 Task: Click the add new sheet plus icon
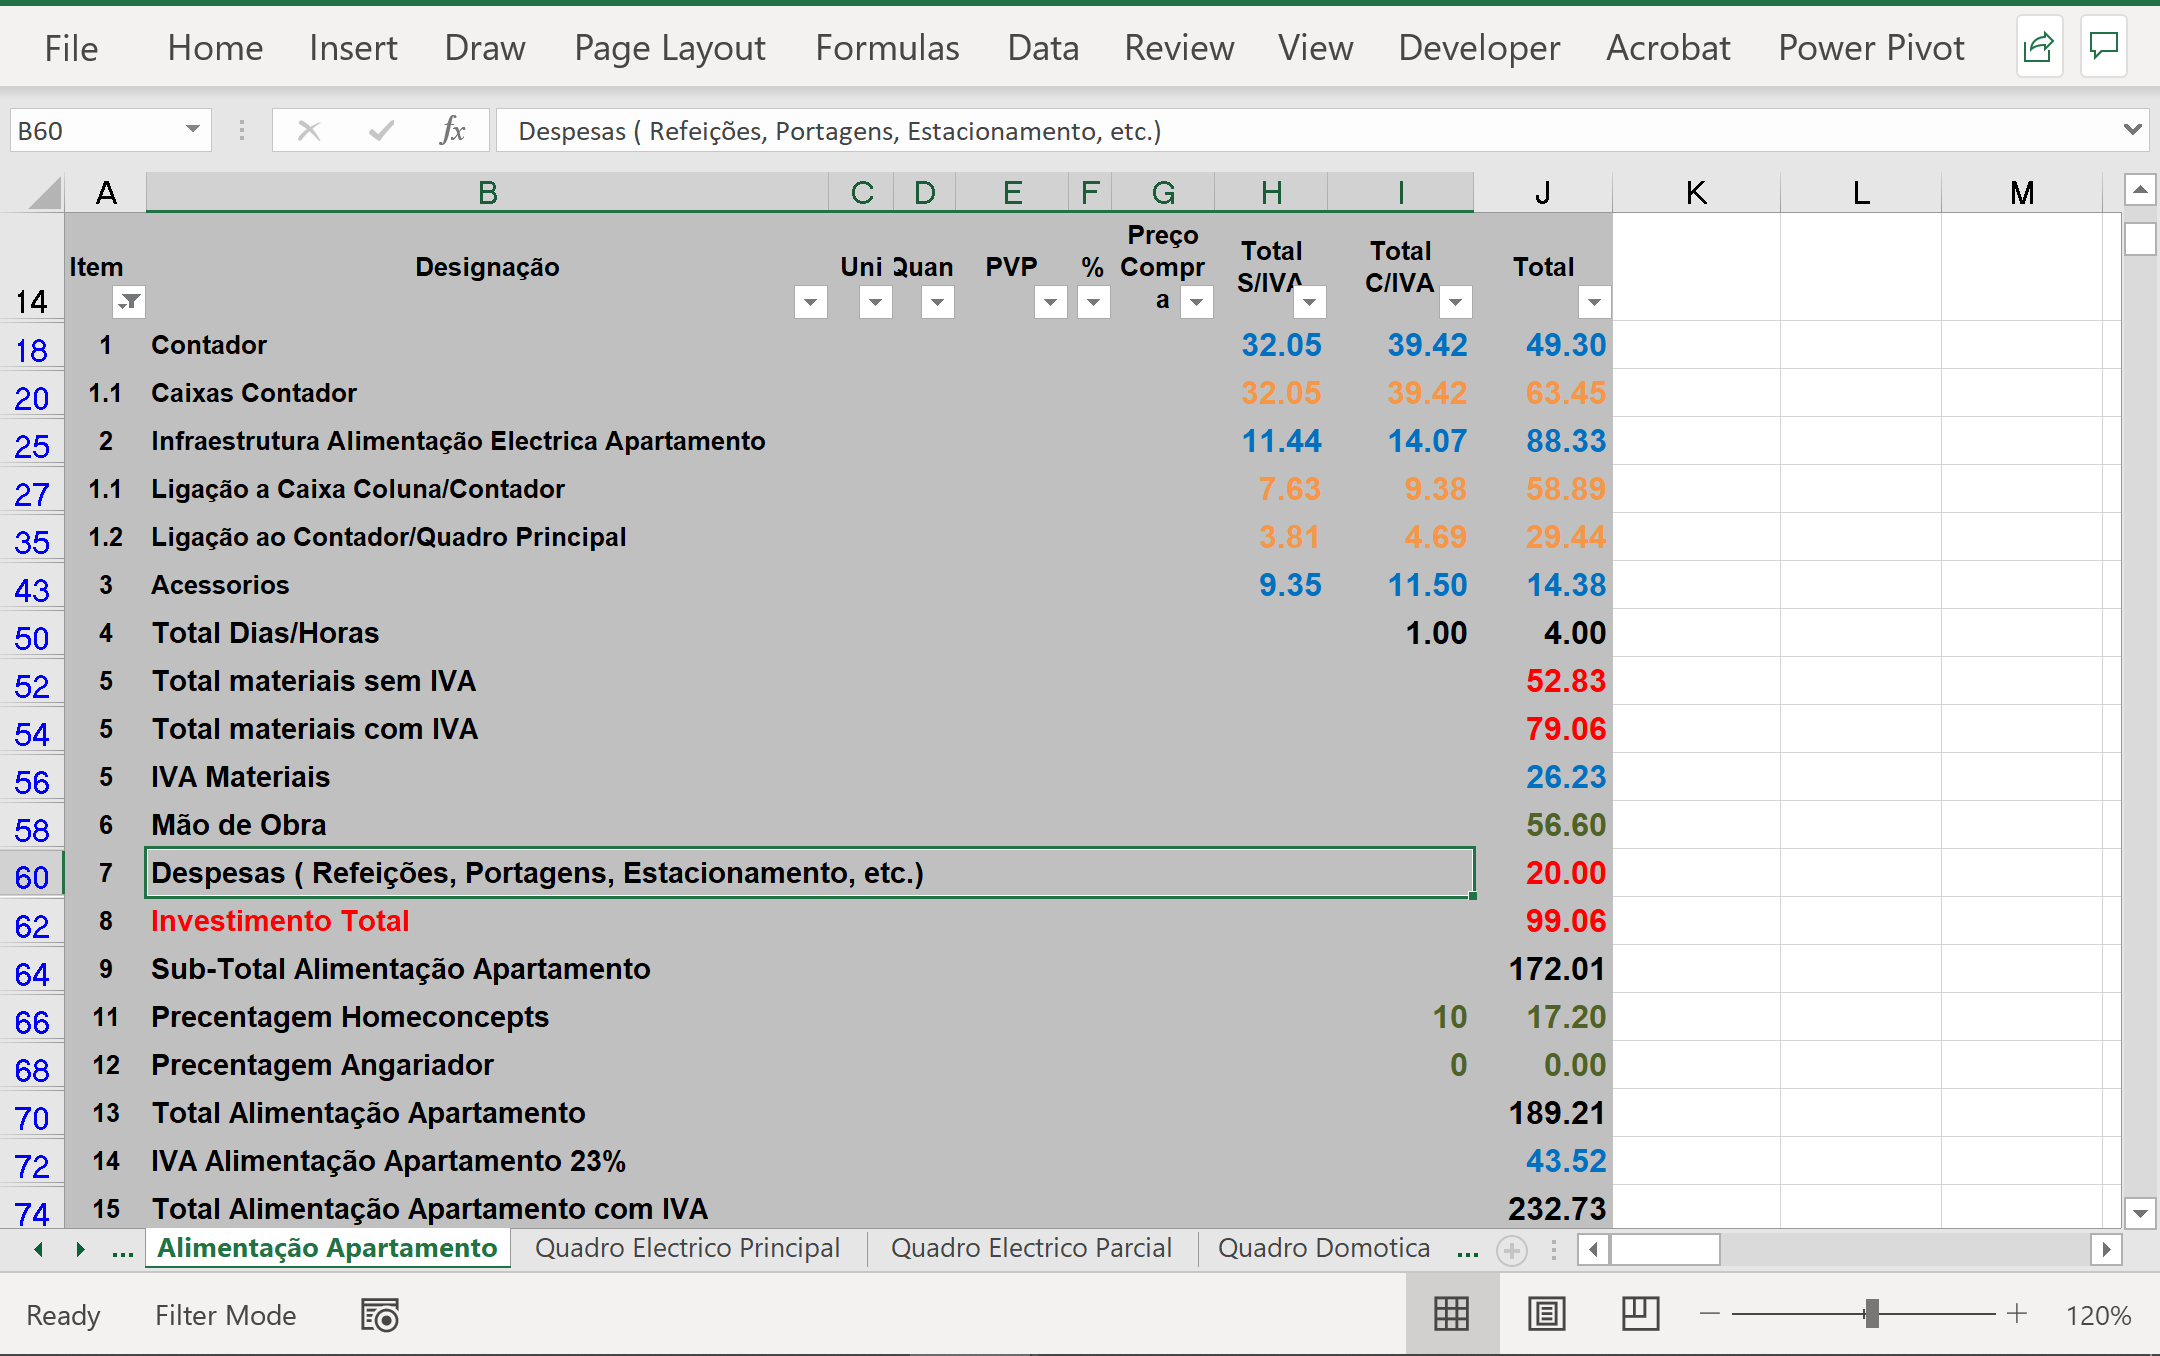click(x=1512, y=1250)
